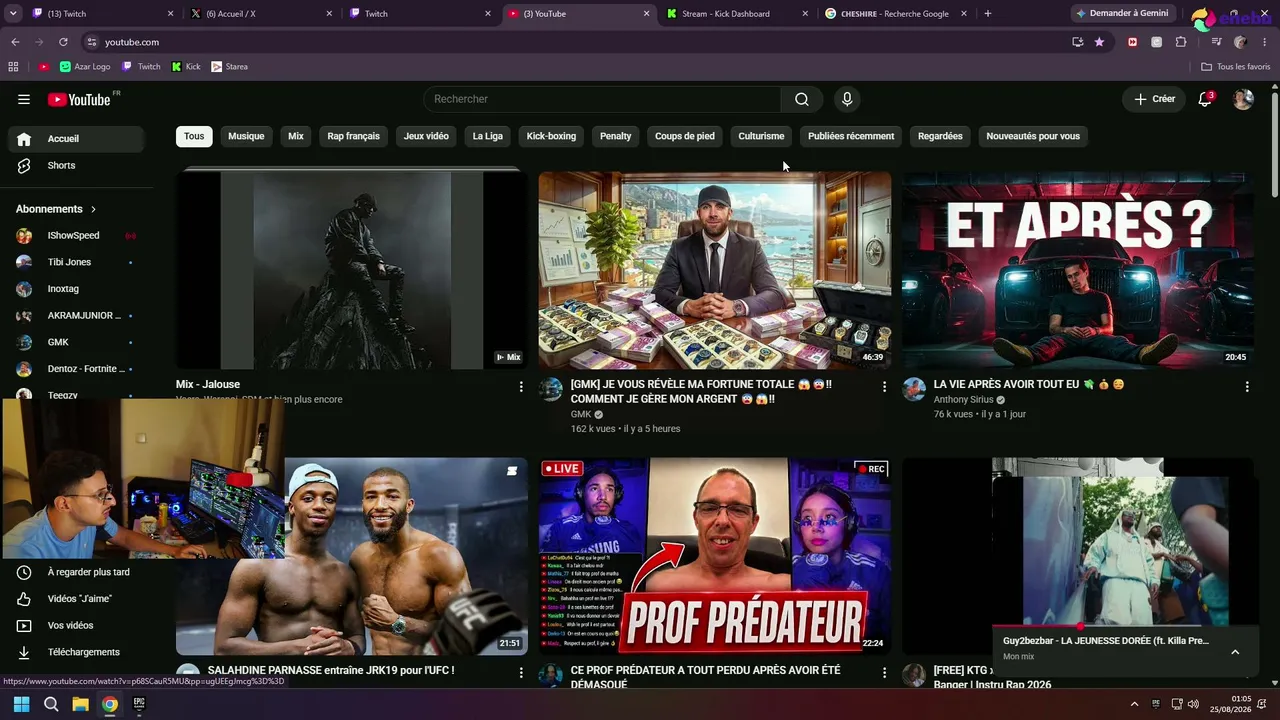
Task: Open GMK channel avatar beside video title
Action: point(551,389)
